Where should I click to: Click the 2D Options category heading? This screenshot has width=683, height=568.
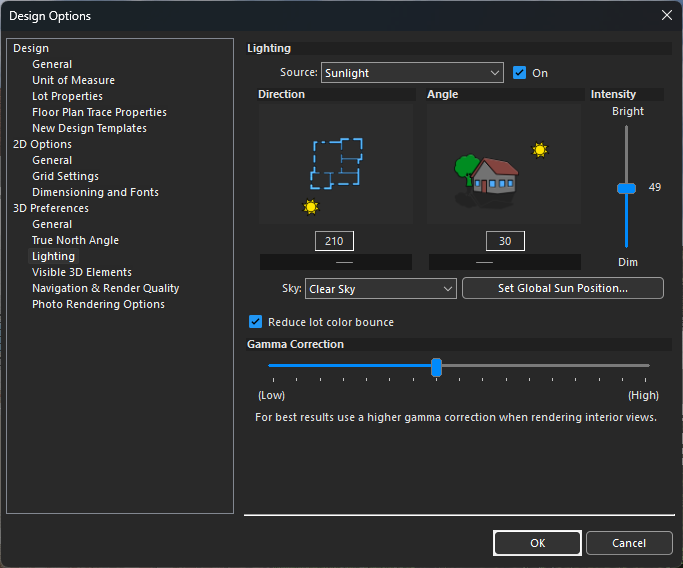coord(42,144)
